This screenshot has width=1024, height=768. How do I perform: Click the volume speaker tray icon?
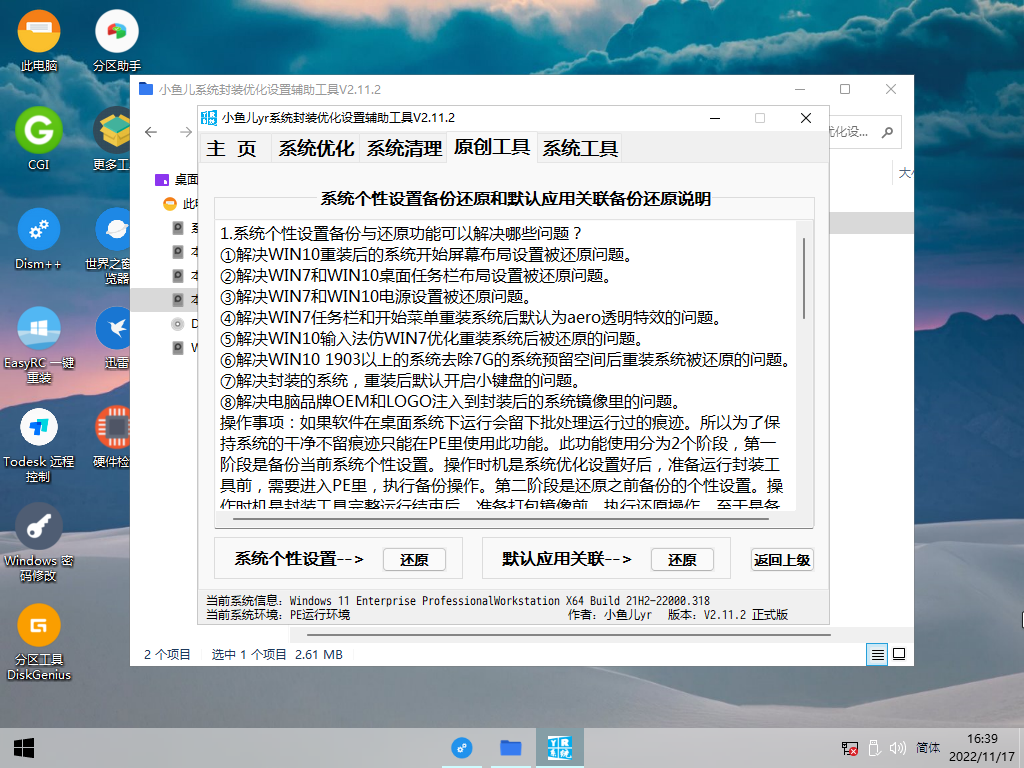click(898, 748)
